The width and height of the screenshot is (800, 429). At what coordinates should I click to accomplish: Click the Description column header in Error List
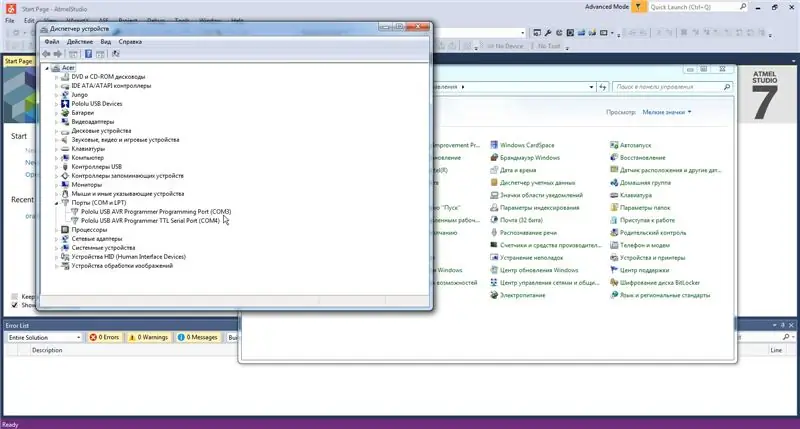[x=47, y=350]
